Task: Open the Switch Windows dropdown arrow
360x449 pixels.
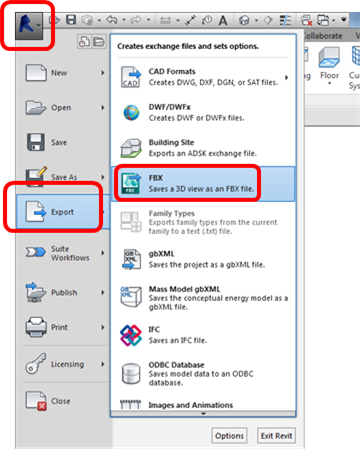Action: click(334, 20)
